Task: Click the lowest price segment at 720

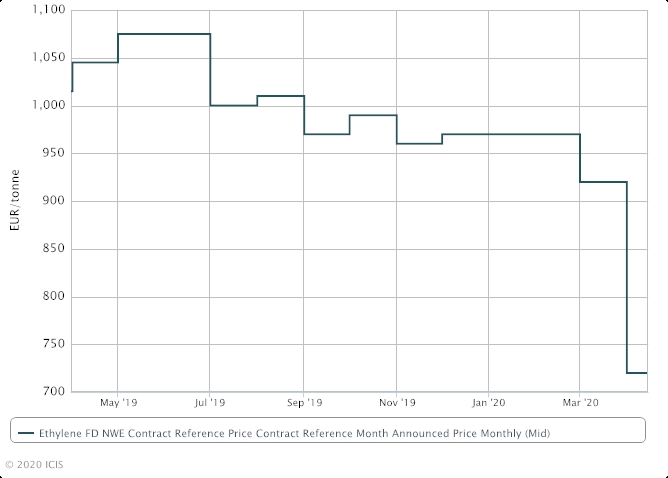Action: (x=637, y=373)
